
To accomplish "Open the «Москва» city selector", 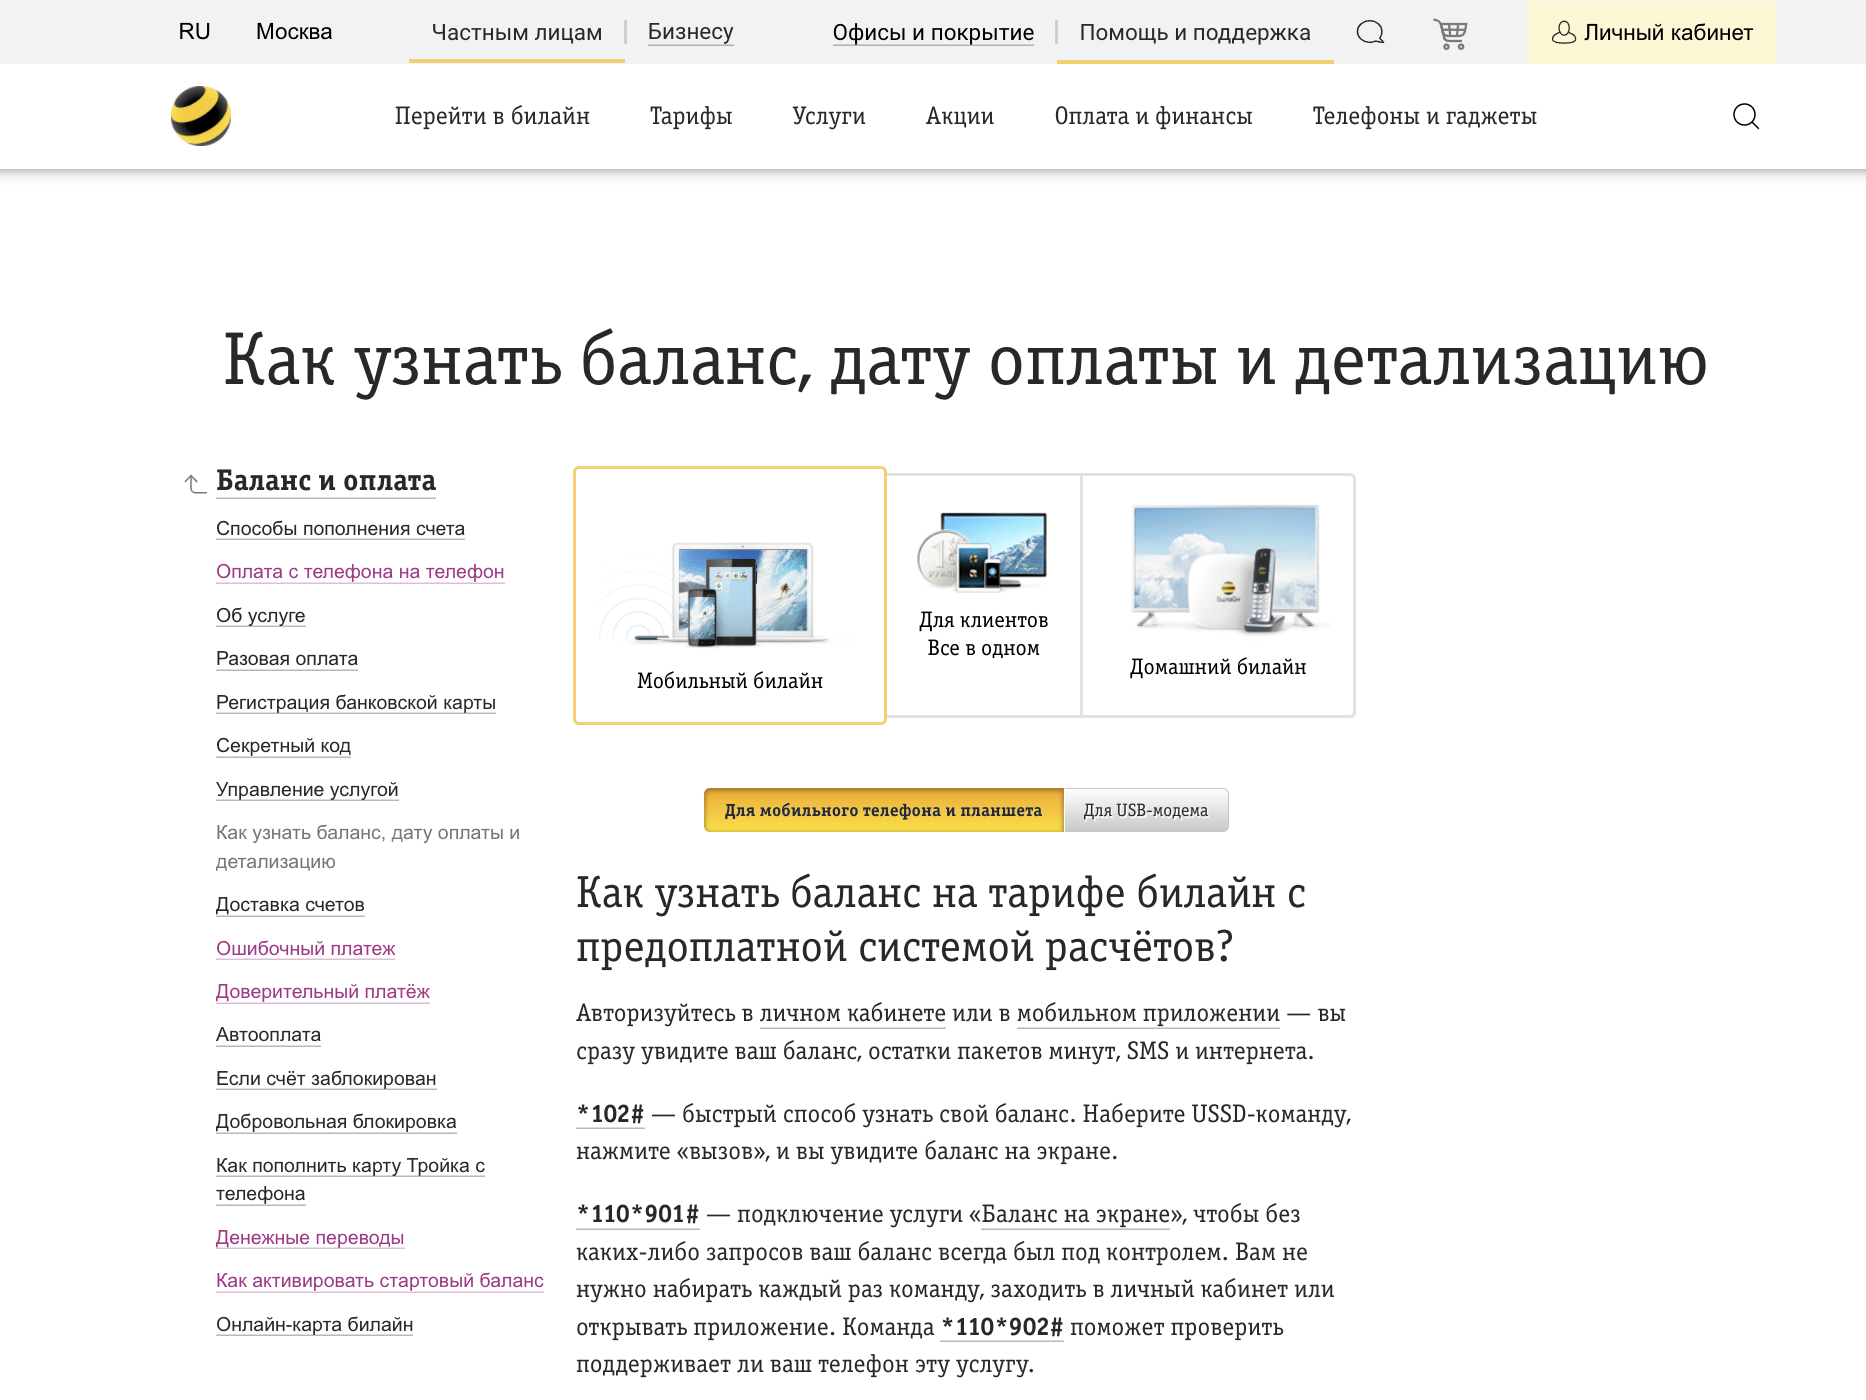I will [293, 31].
